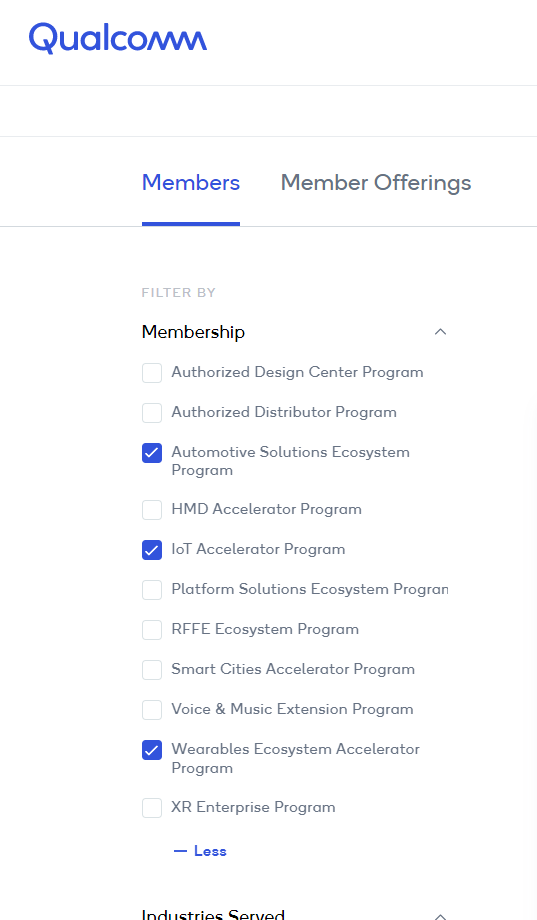Click the Industries Served heading
The image size is (537, 920).
(213, 914)
